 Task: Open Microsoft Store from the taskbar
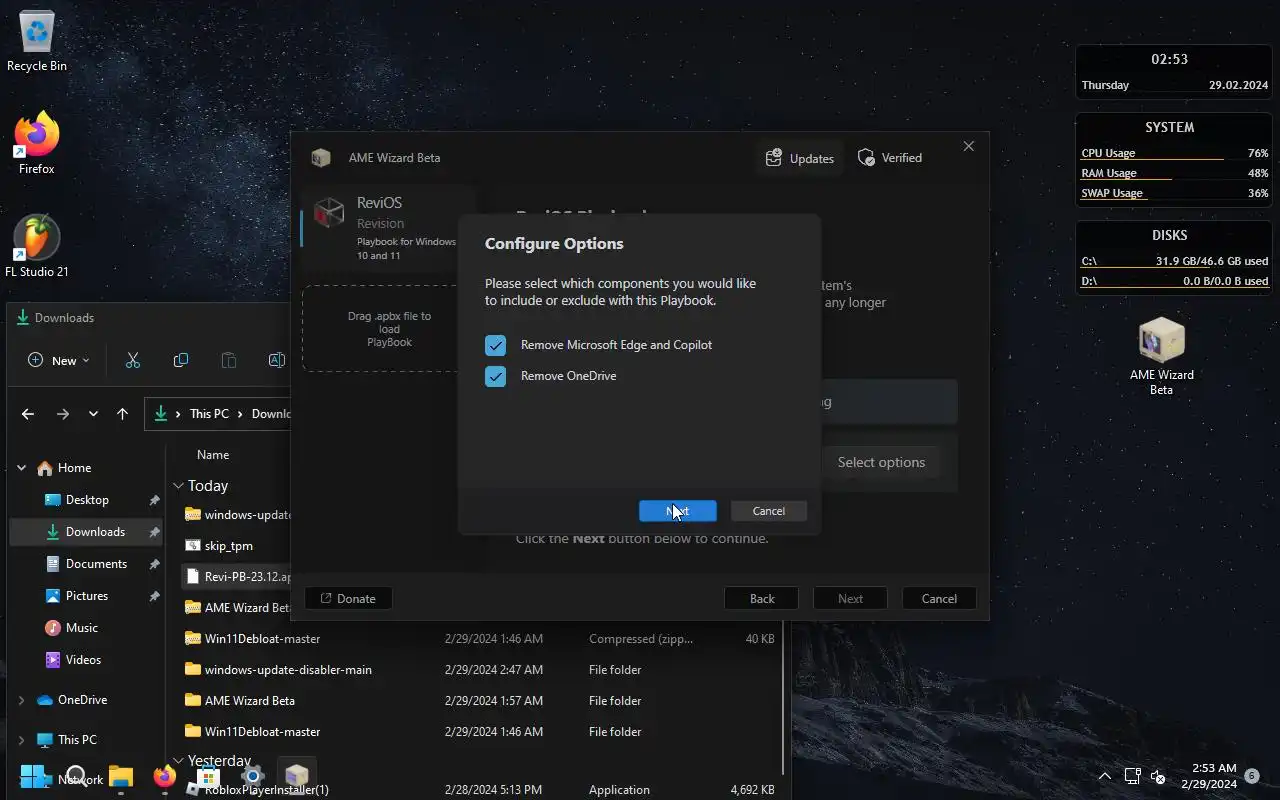click(209, 776)
